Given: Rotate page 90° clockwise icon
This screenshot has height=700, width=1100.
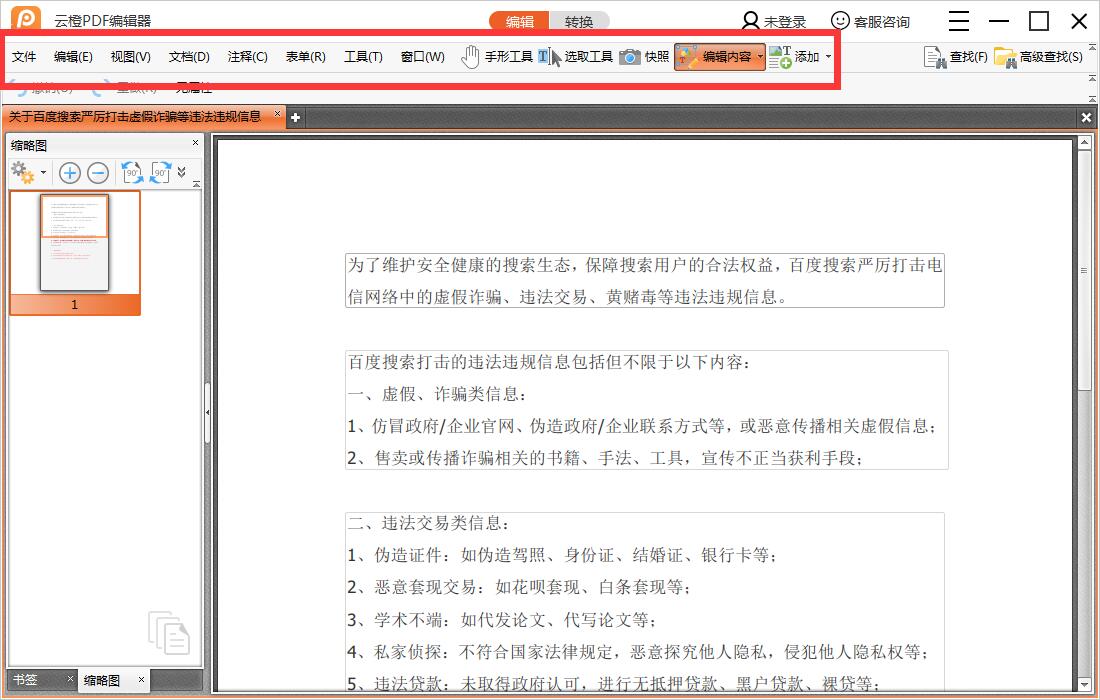Looking at the screenshot, I should [x=160, y=173].
